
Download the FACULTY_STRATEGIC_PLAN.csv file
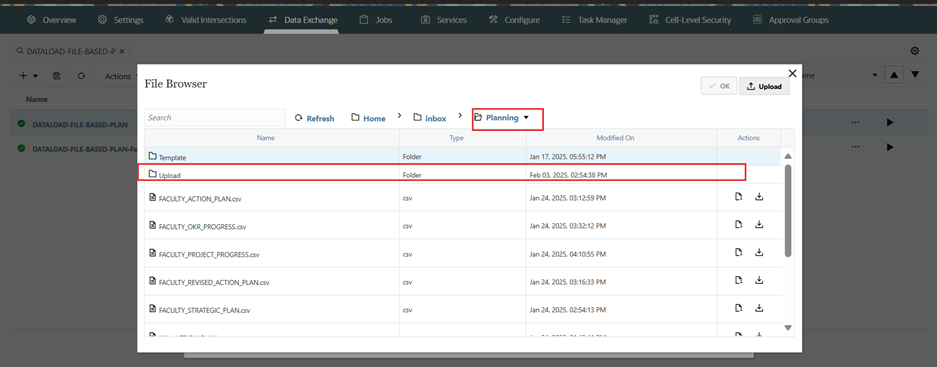759,308
